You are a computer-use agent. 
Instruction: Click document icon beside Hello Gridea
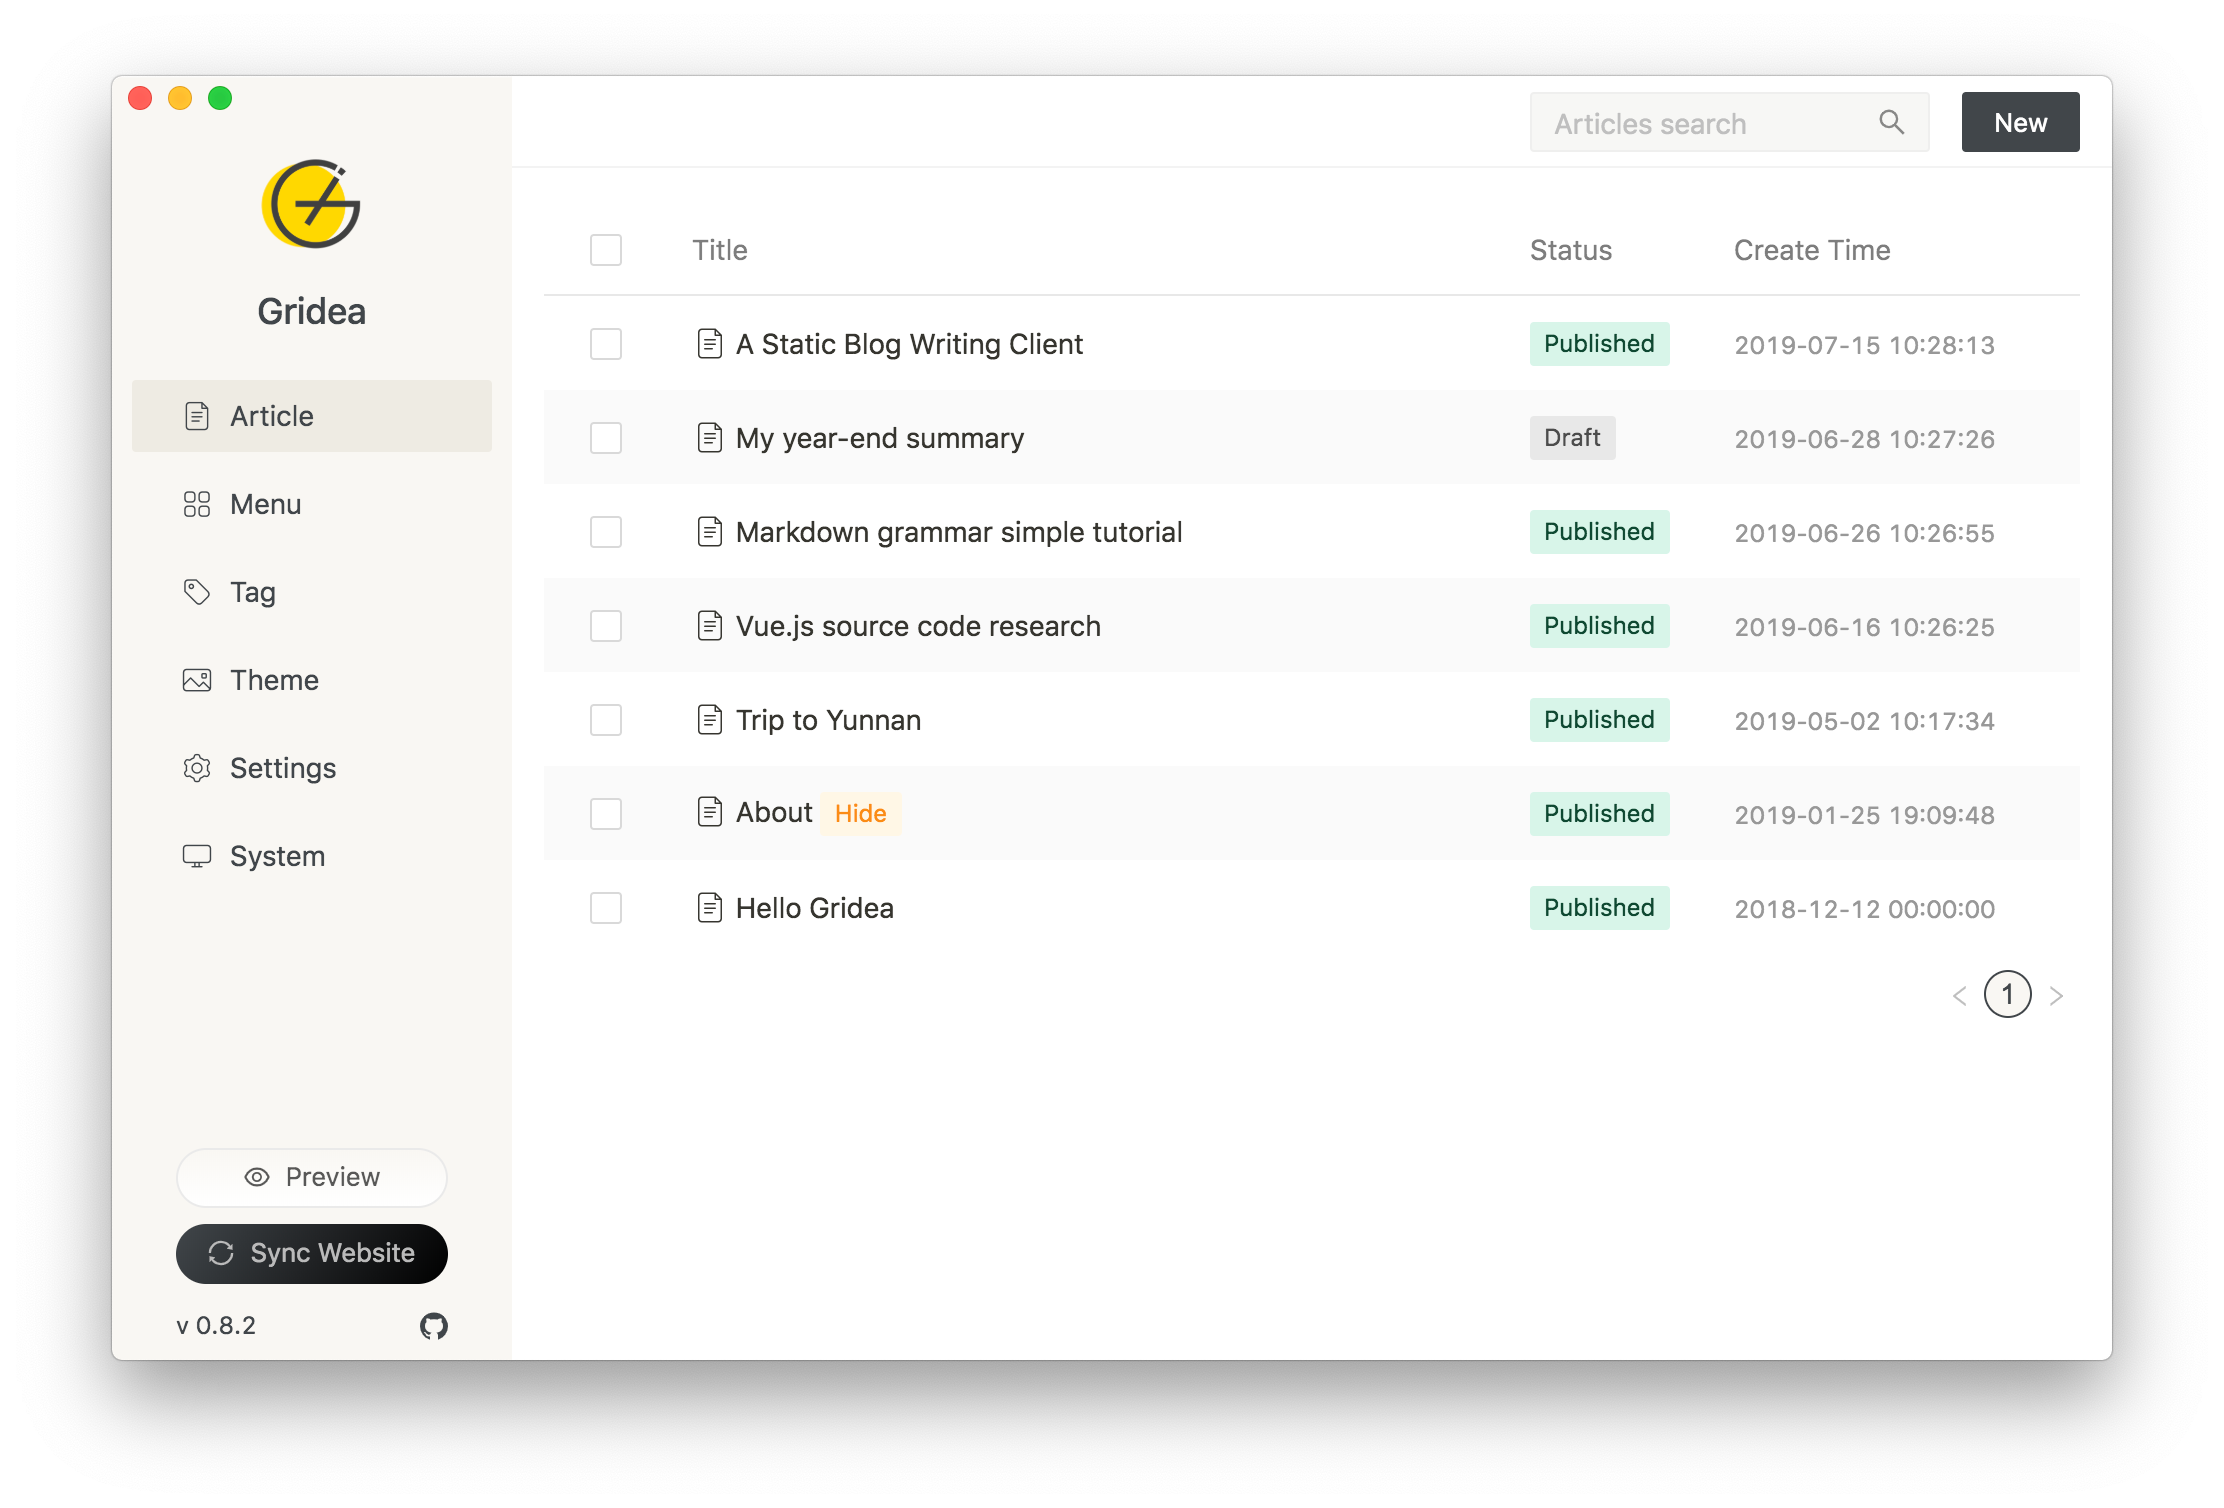pos(709,908)
